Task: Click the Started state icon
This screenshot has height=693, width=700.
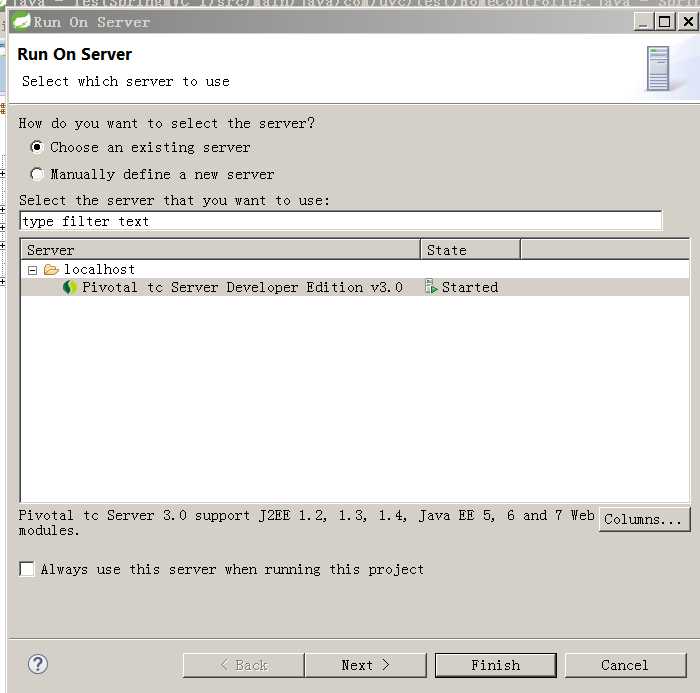Action: [x=431, y=287]
